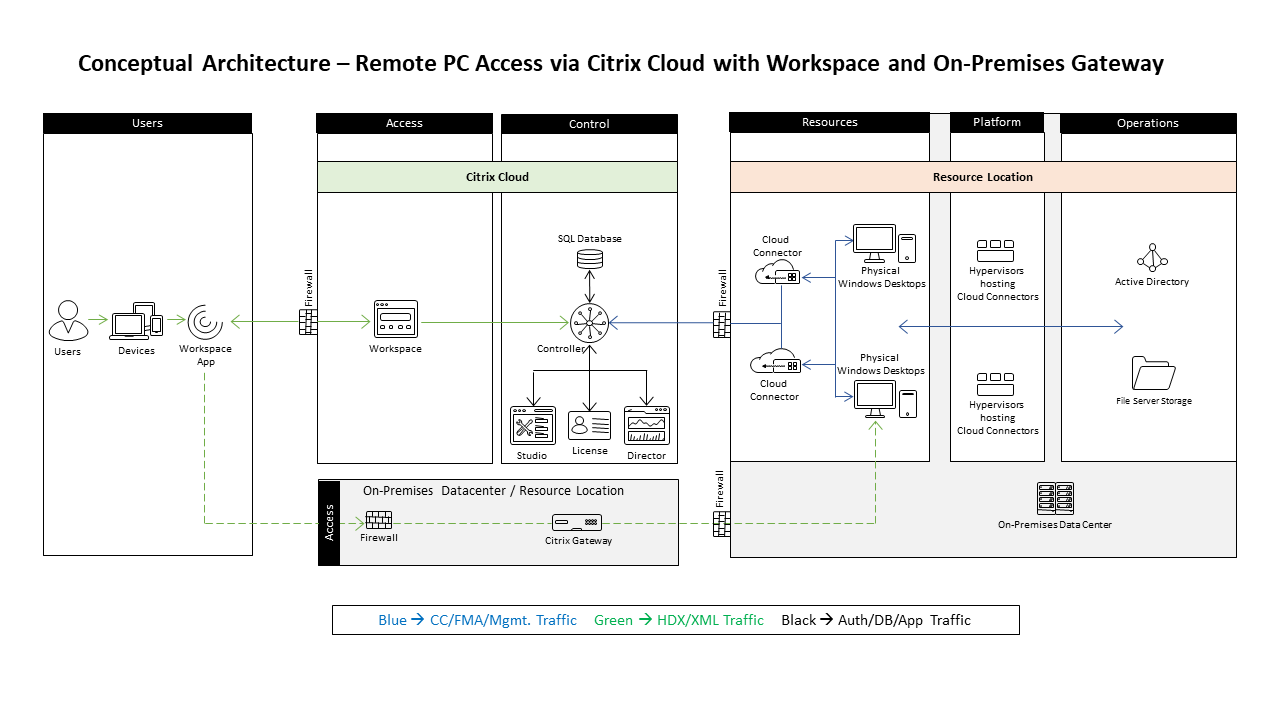Screen dimensions: 1280x720
Task: Select the File Server Storage folder icon
Action: point(1154,373)
